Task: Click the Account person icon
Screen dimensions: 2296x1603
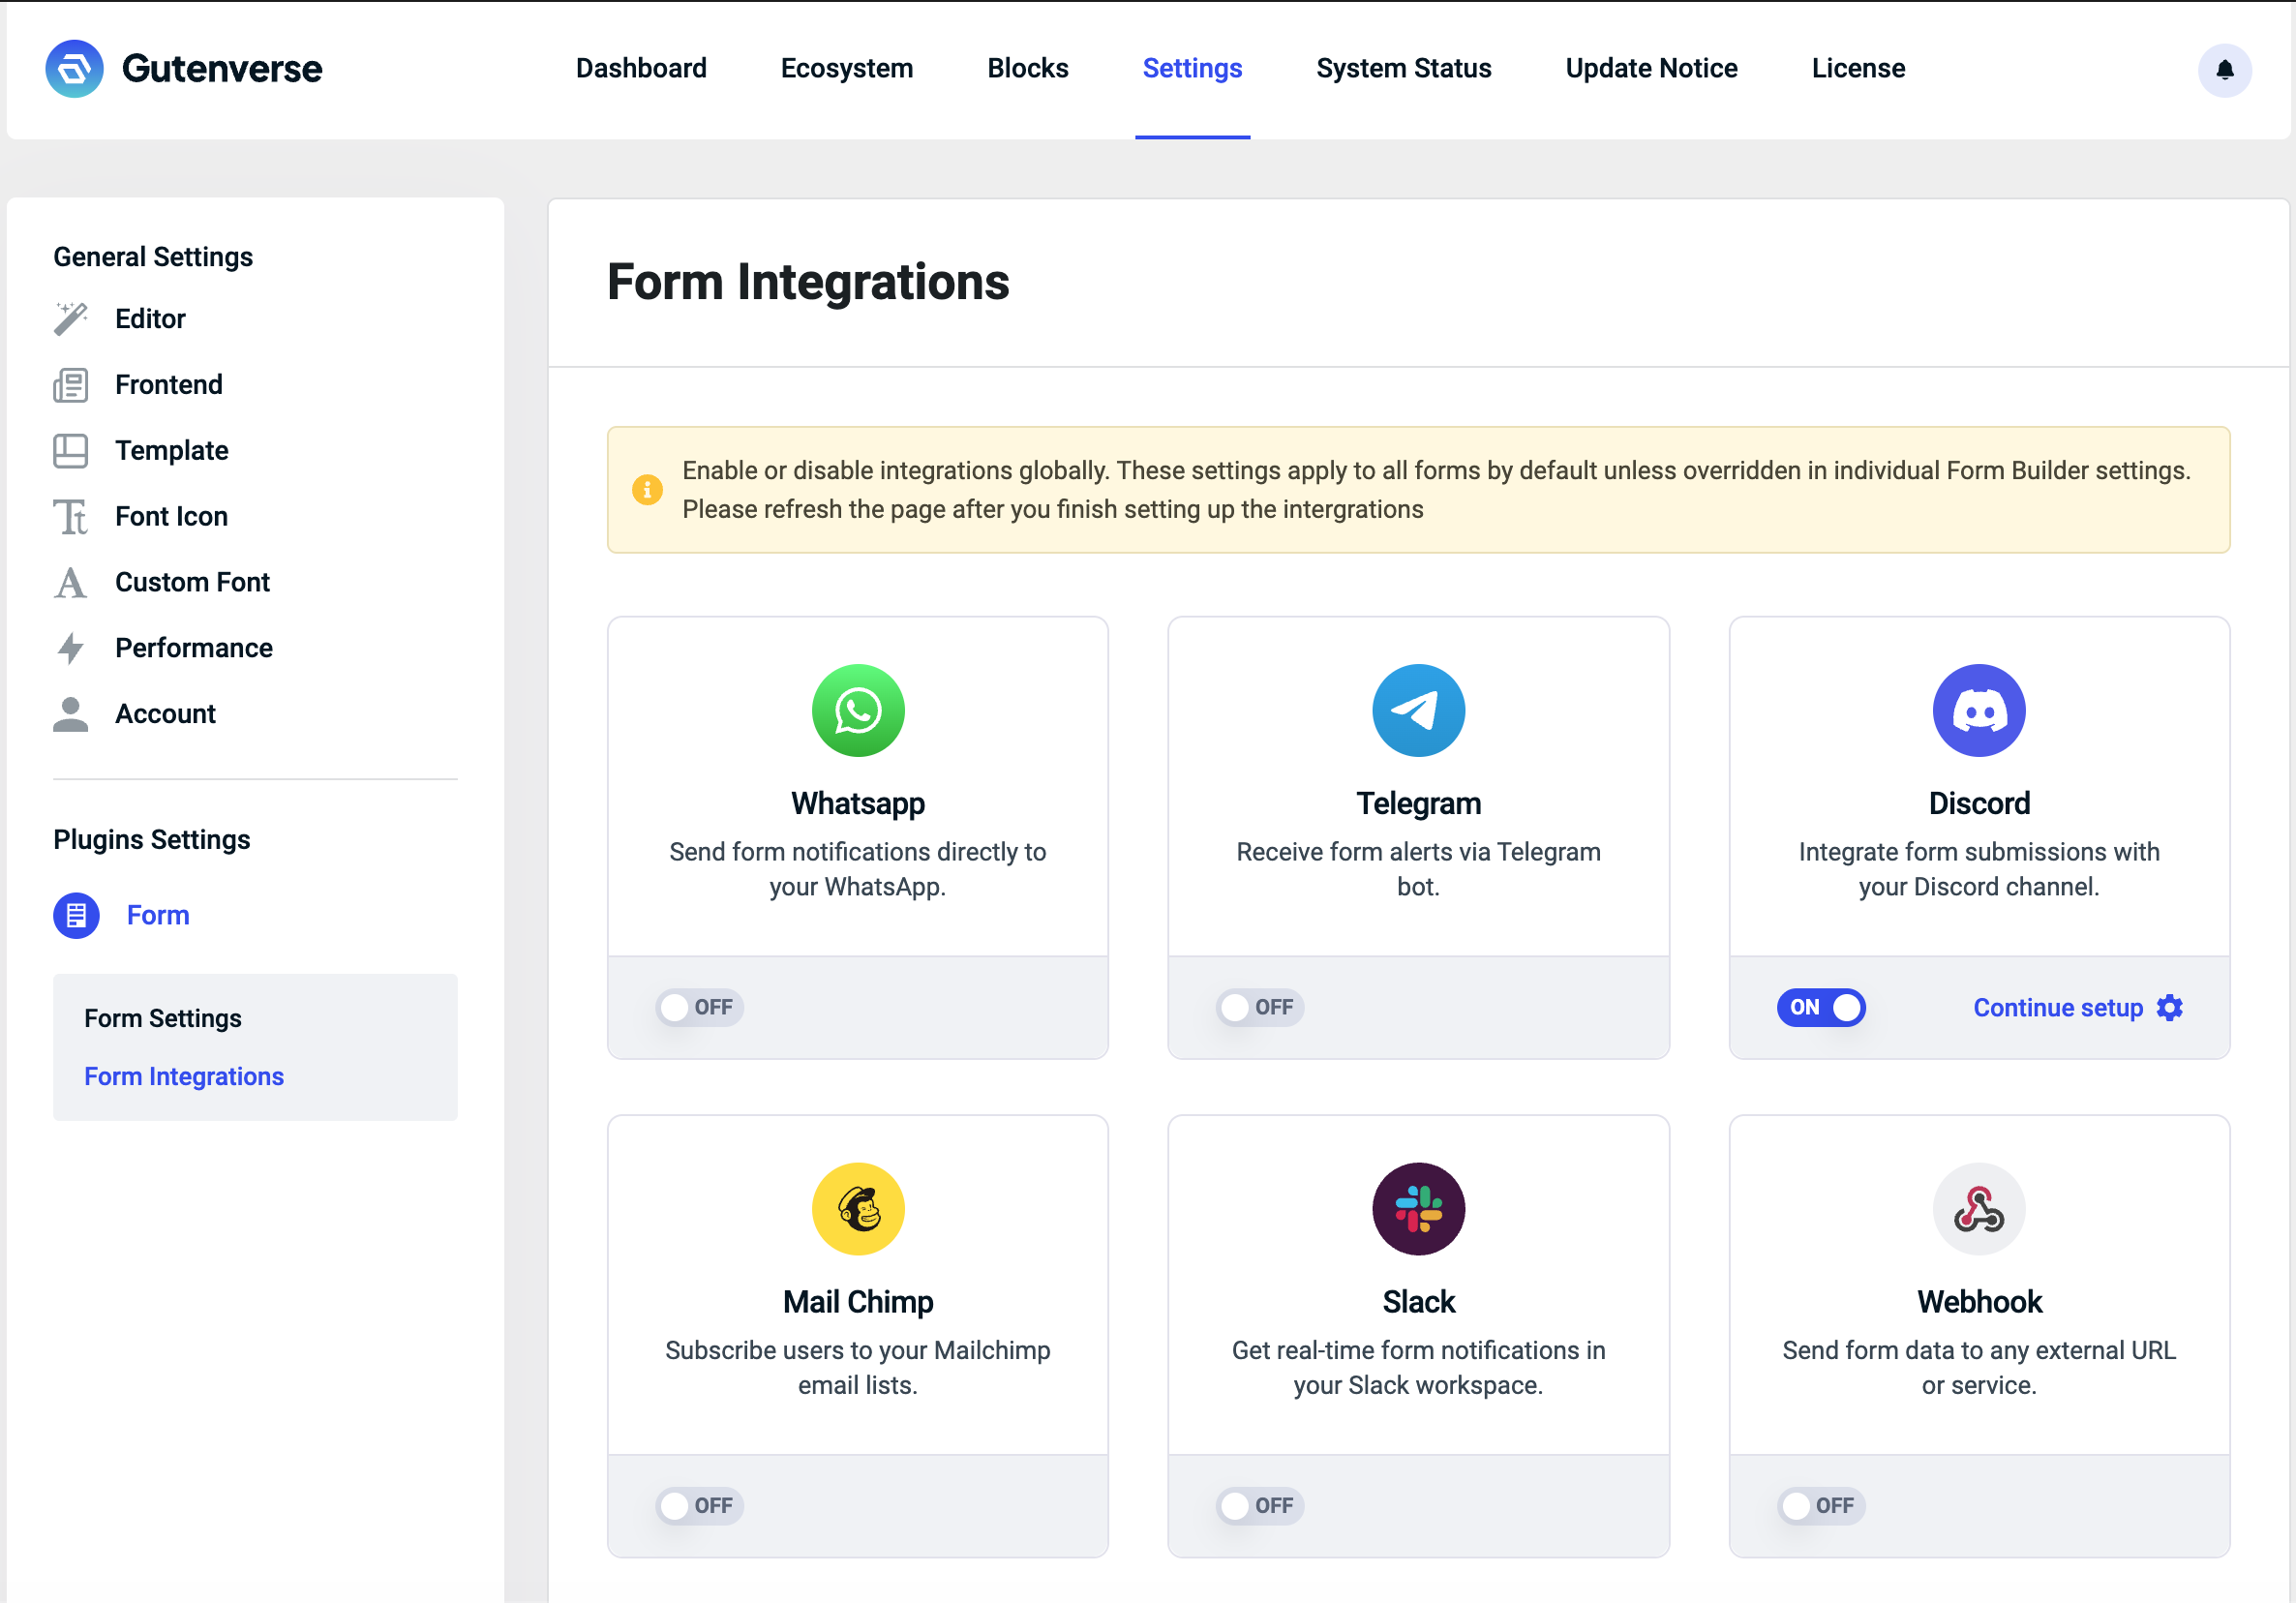Action: (71, 714)
